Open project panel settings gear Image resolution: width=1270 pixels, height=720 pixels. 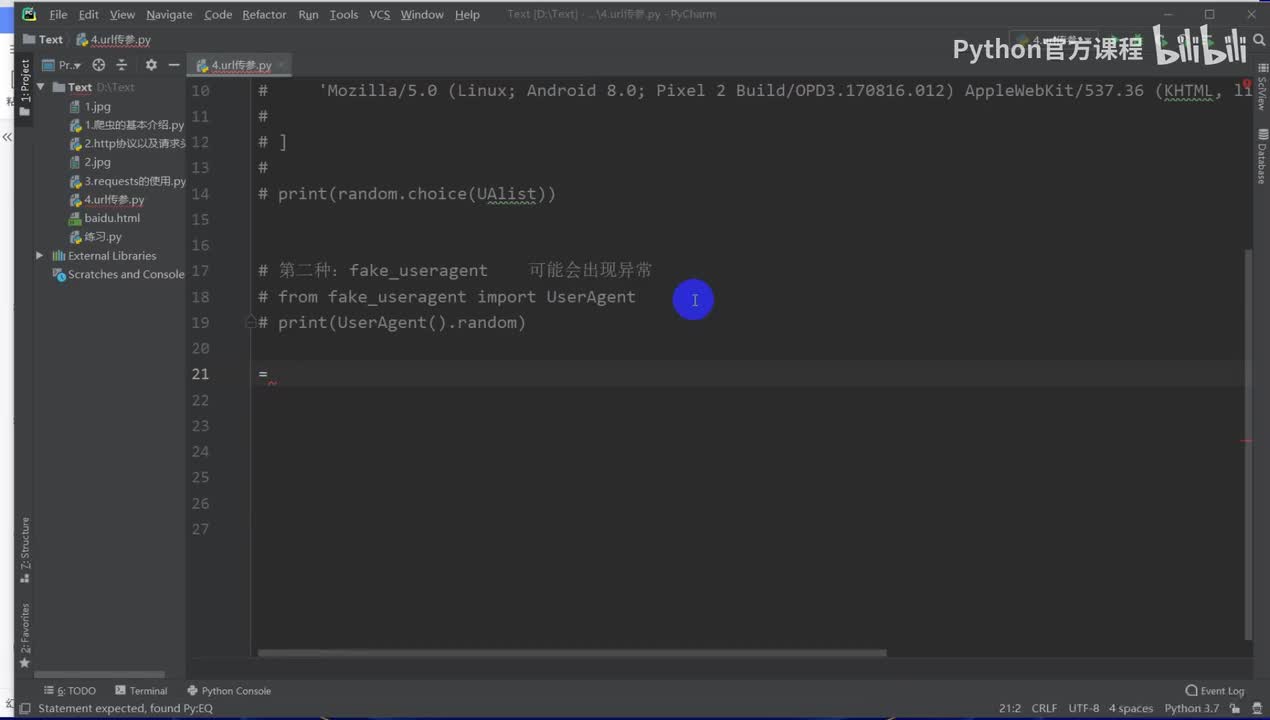[151, 65]
